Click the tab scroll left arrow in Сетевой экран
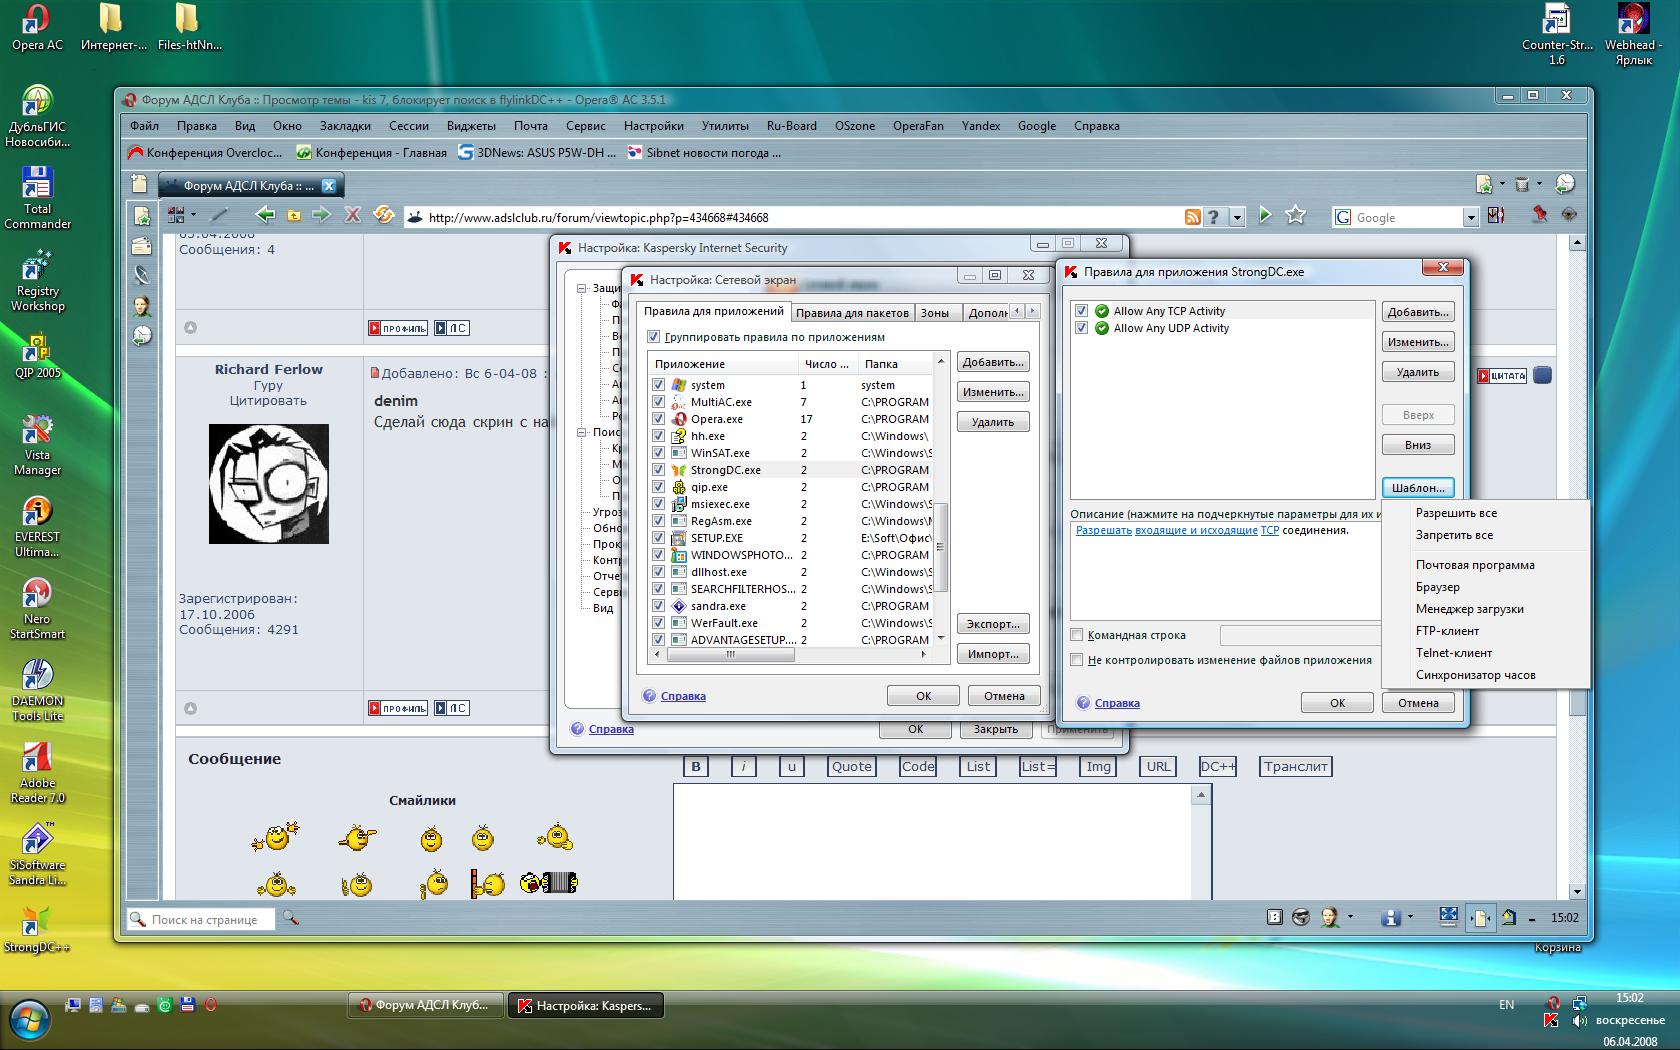 pyautogui.click(x=1017, y=311)
